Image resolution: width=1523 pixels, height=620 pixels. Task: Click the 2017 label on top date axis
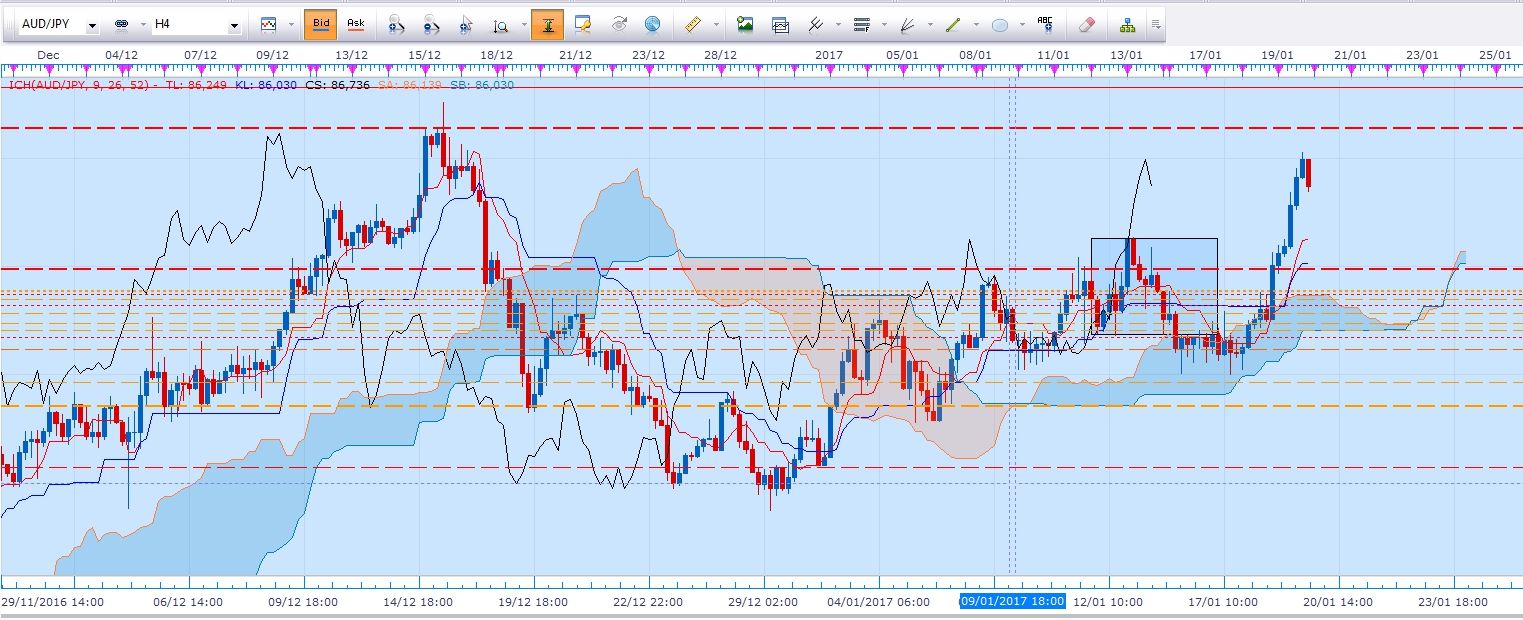(x=829, y=54)
